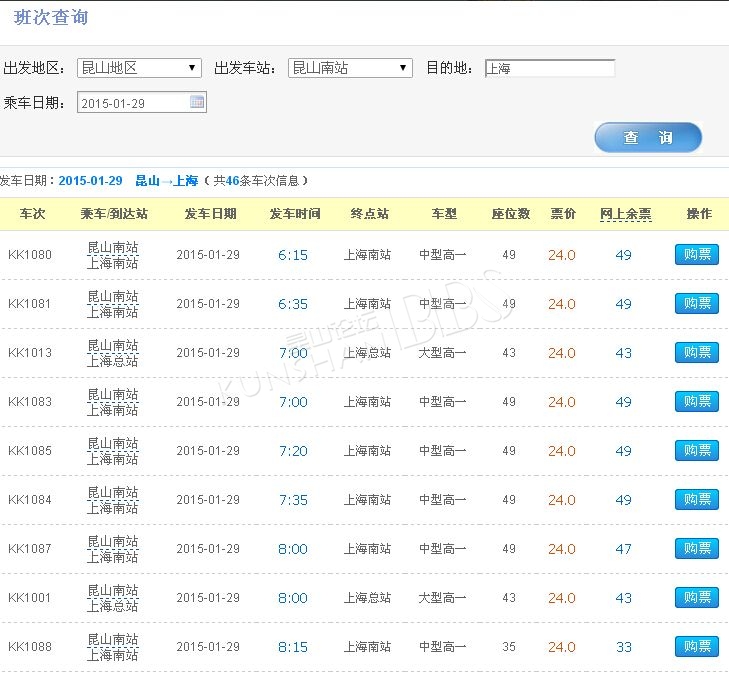Click the 发车时间 column header
The height and width of the screenshot is (674, 729).
click(295, 214)
